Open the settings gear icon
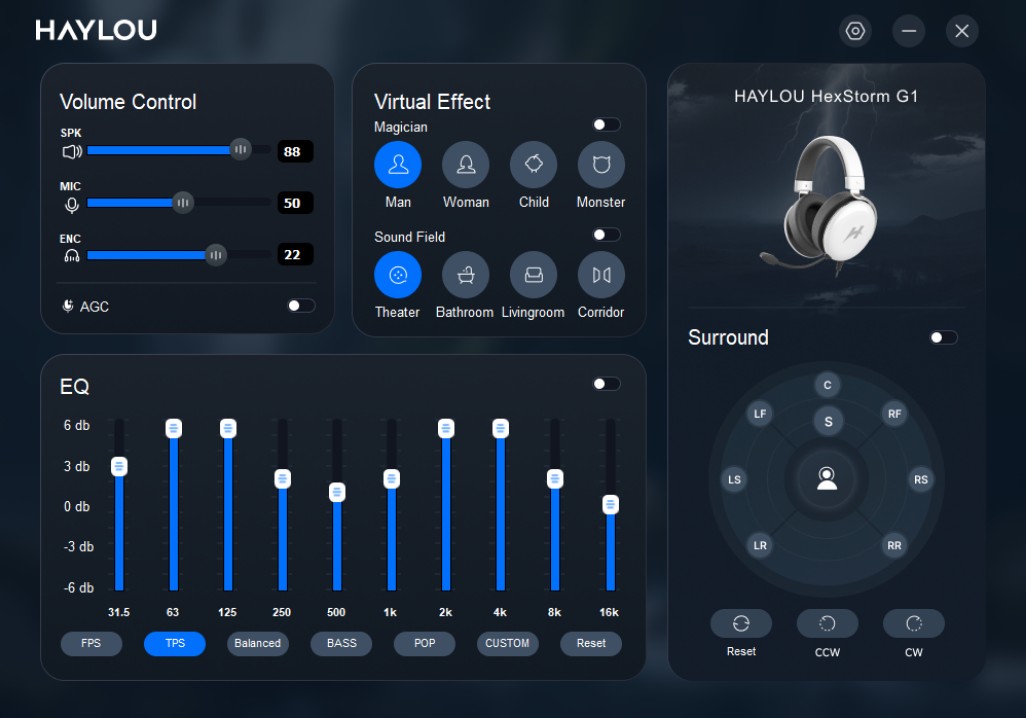 tap(855, 30)
